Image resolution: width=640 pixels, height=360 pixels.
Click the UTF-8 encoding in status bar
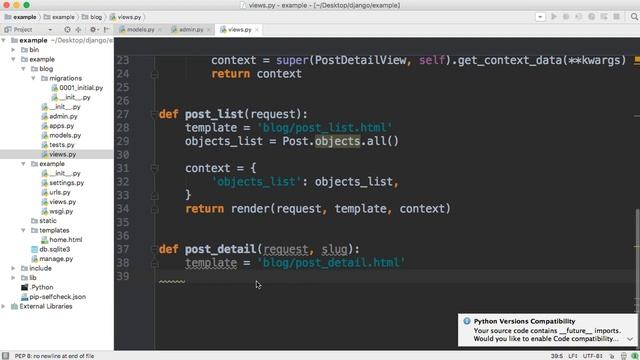[x=593, y=356]
